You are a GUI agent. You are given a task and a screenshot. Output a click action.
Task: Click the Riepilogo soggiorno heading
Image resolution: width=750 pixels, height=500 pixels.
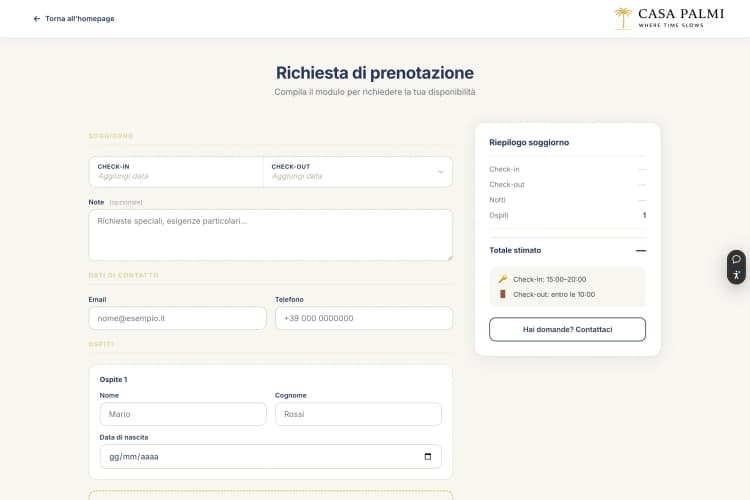coord(529,142)
